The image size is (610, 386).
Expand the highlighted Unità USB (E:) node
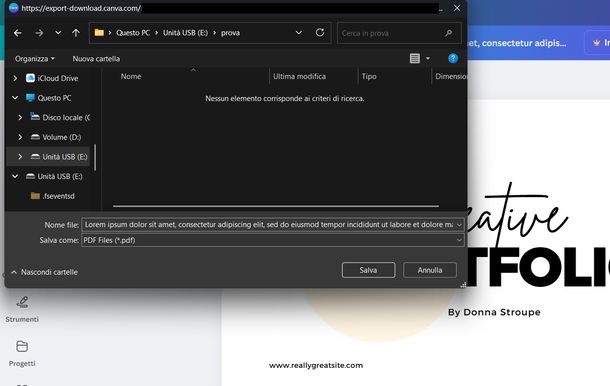pyautogui.click(x=20, y=156)
